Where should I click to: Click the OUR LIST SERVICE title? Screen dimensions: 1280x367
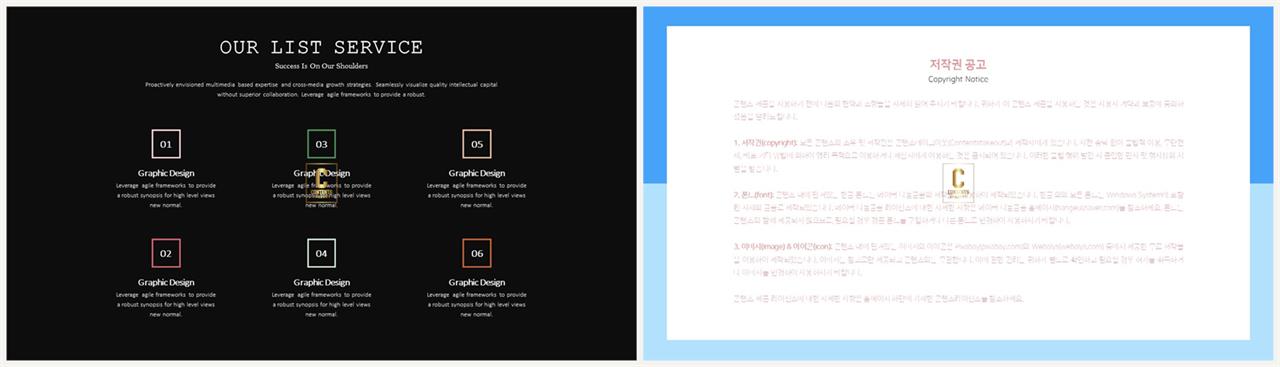[x=321, y=47]
